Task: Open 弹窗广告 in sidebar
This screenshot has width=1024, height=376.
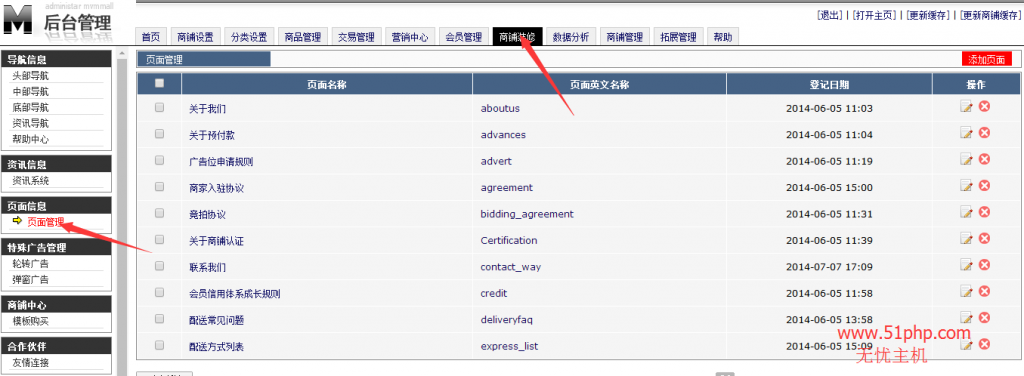Action: (x=30, y=279)
